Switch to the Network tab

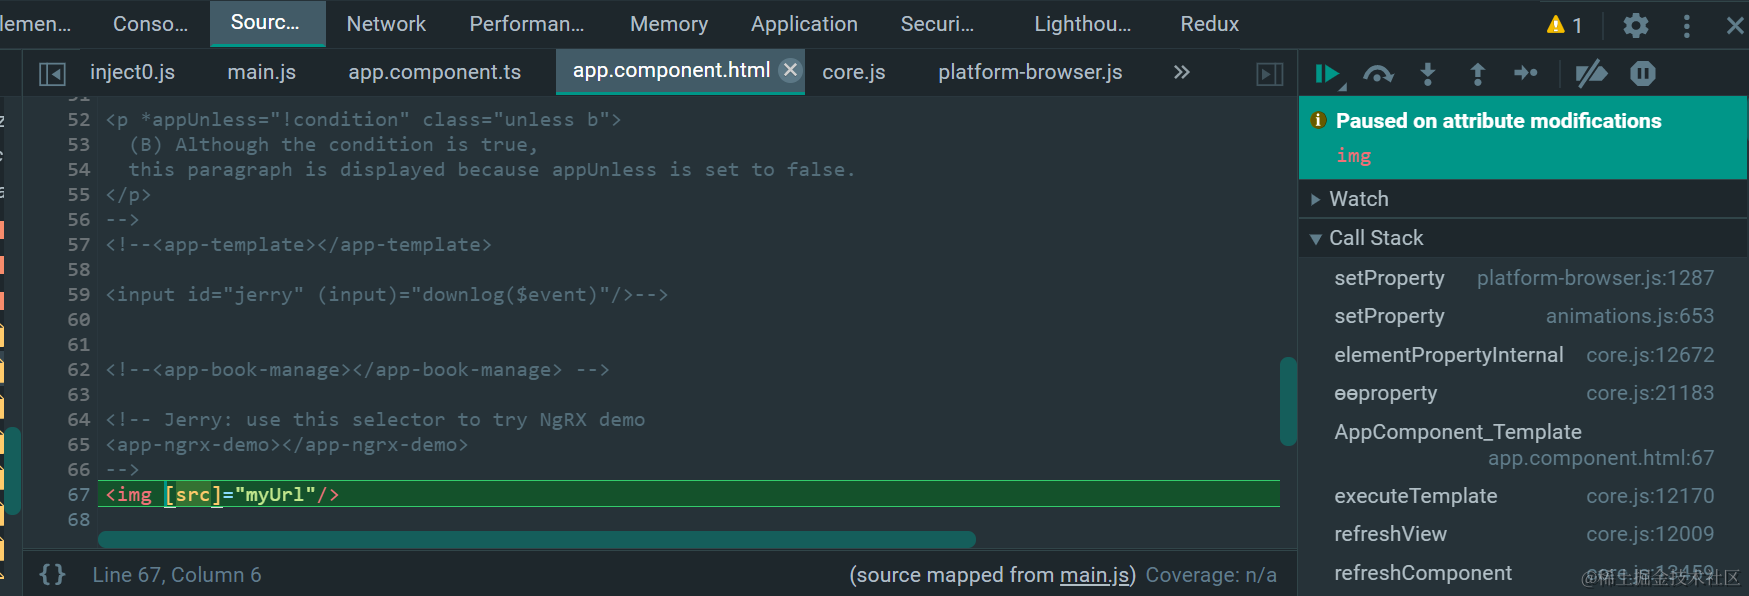pyautogui.click(x=386, y=24)
